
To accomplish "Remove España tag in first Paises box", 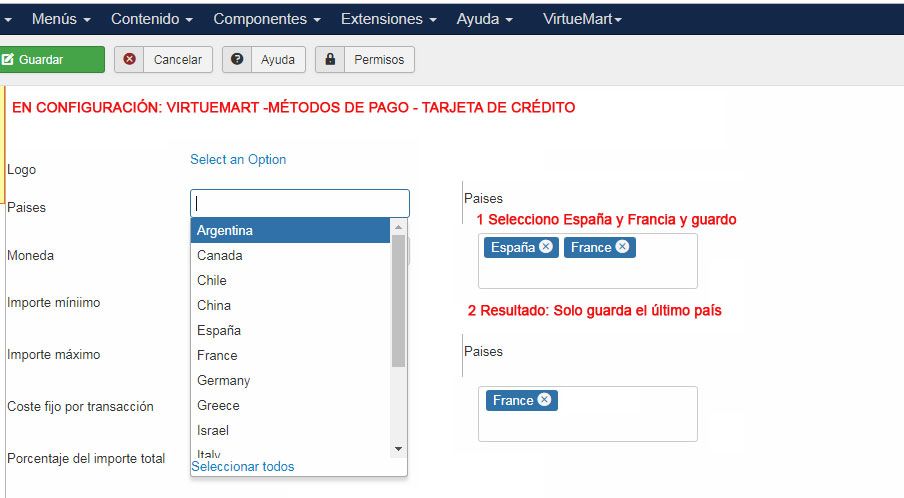I will coord(545,247).
